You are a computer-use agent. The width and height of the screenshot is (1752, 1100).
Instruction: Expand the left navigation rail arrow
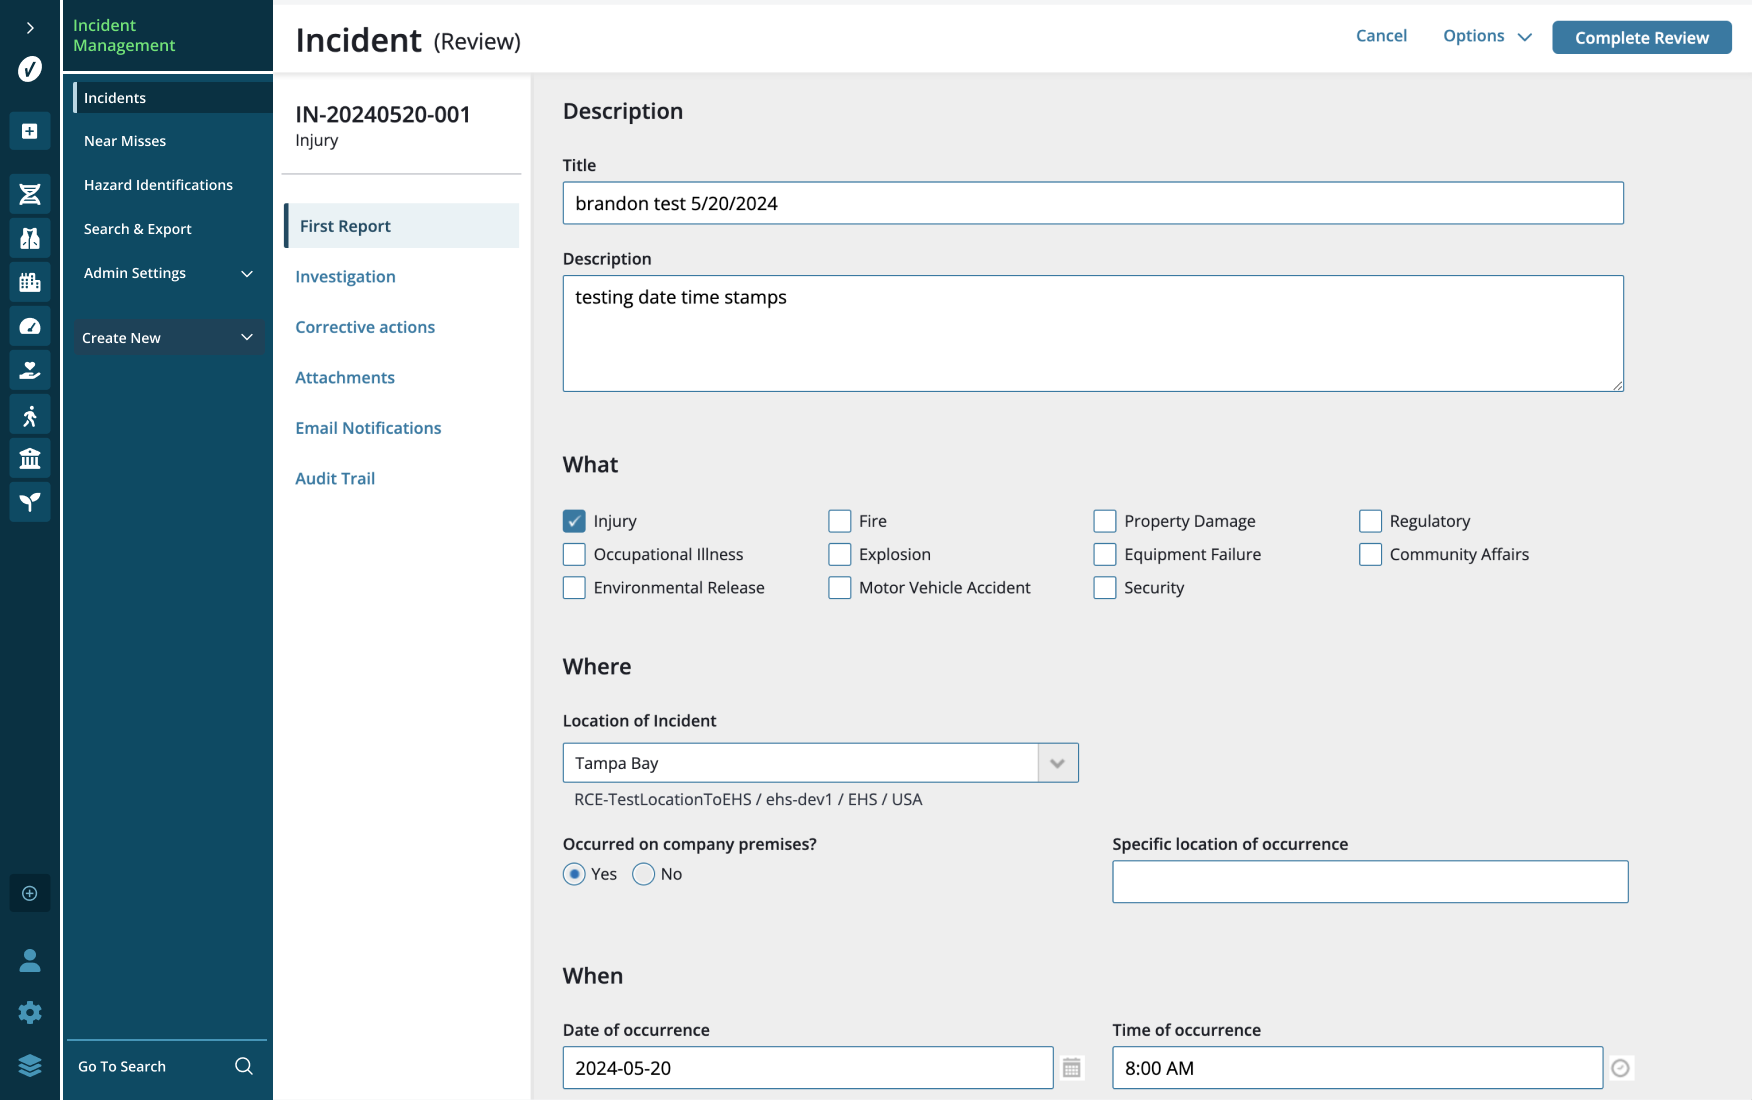tap(30, 28)
